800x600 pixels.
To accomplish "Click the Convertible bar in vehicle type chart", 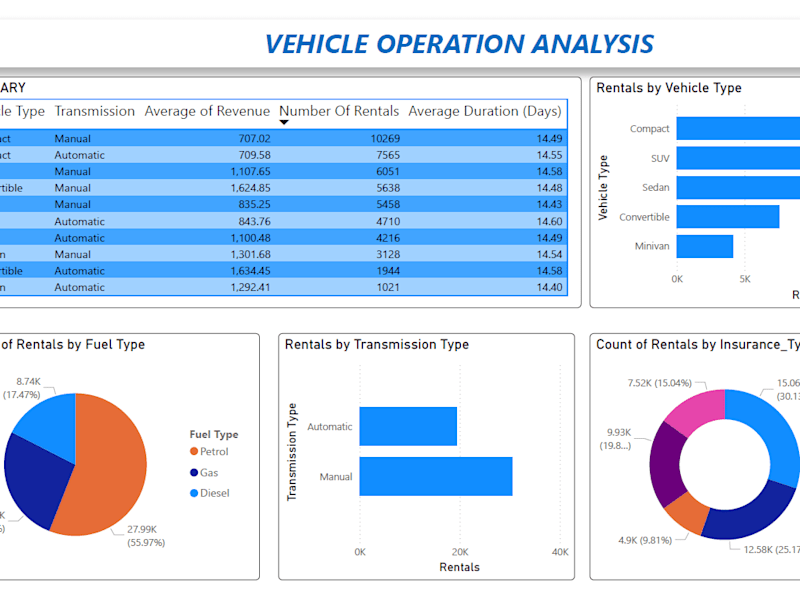I will [728, 216].
